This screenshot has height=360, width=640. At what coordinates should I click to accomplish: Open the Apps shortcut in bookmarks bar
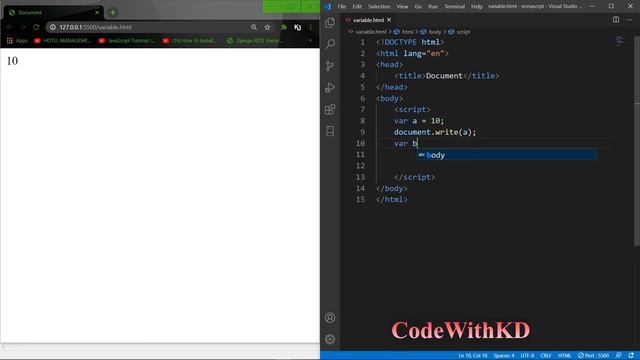[x=17, y=40]
